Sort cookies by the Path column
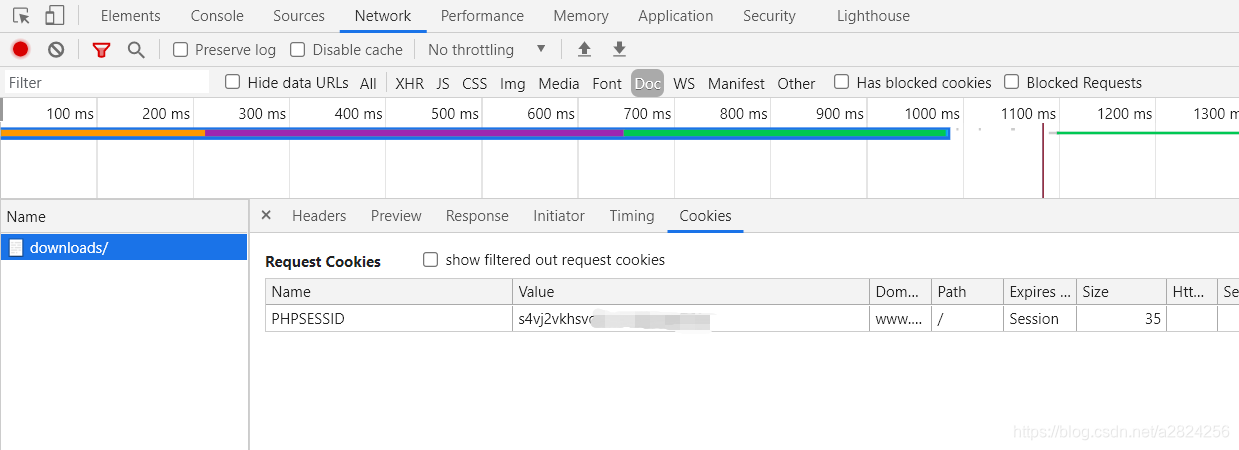Image resolution: width=1239 pixels, height=450 pixels. (x=967, y=291)
